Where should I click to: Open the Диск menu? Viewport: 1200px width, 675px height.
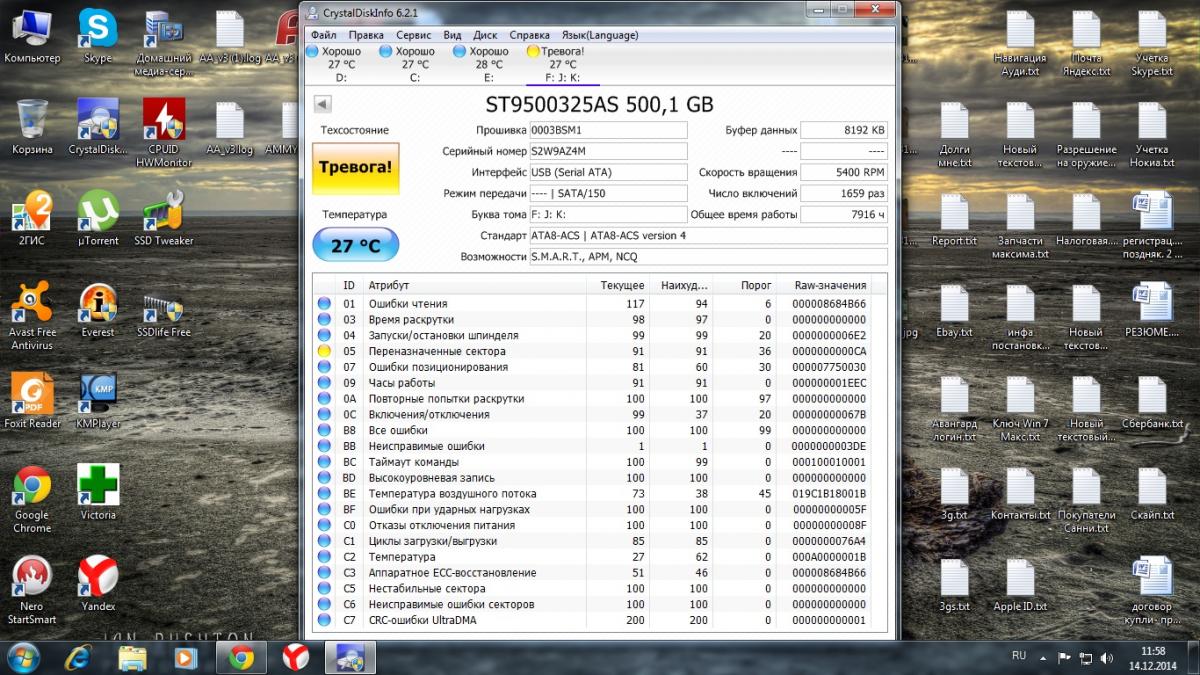coord(485,35)
